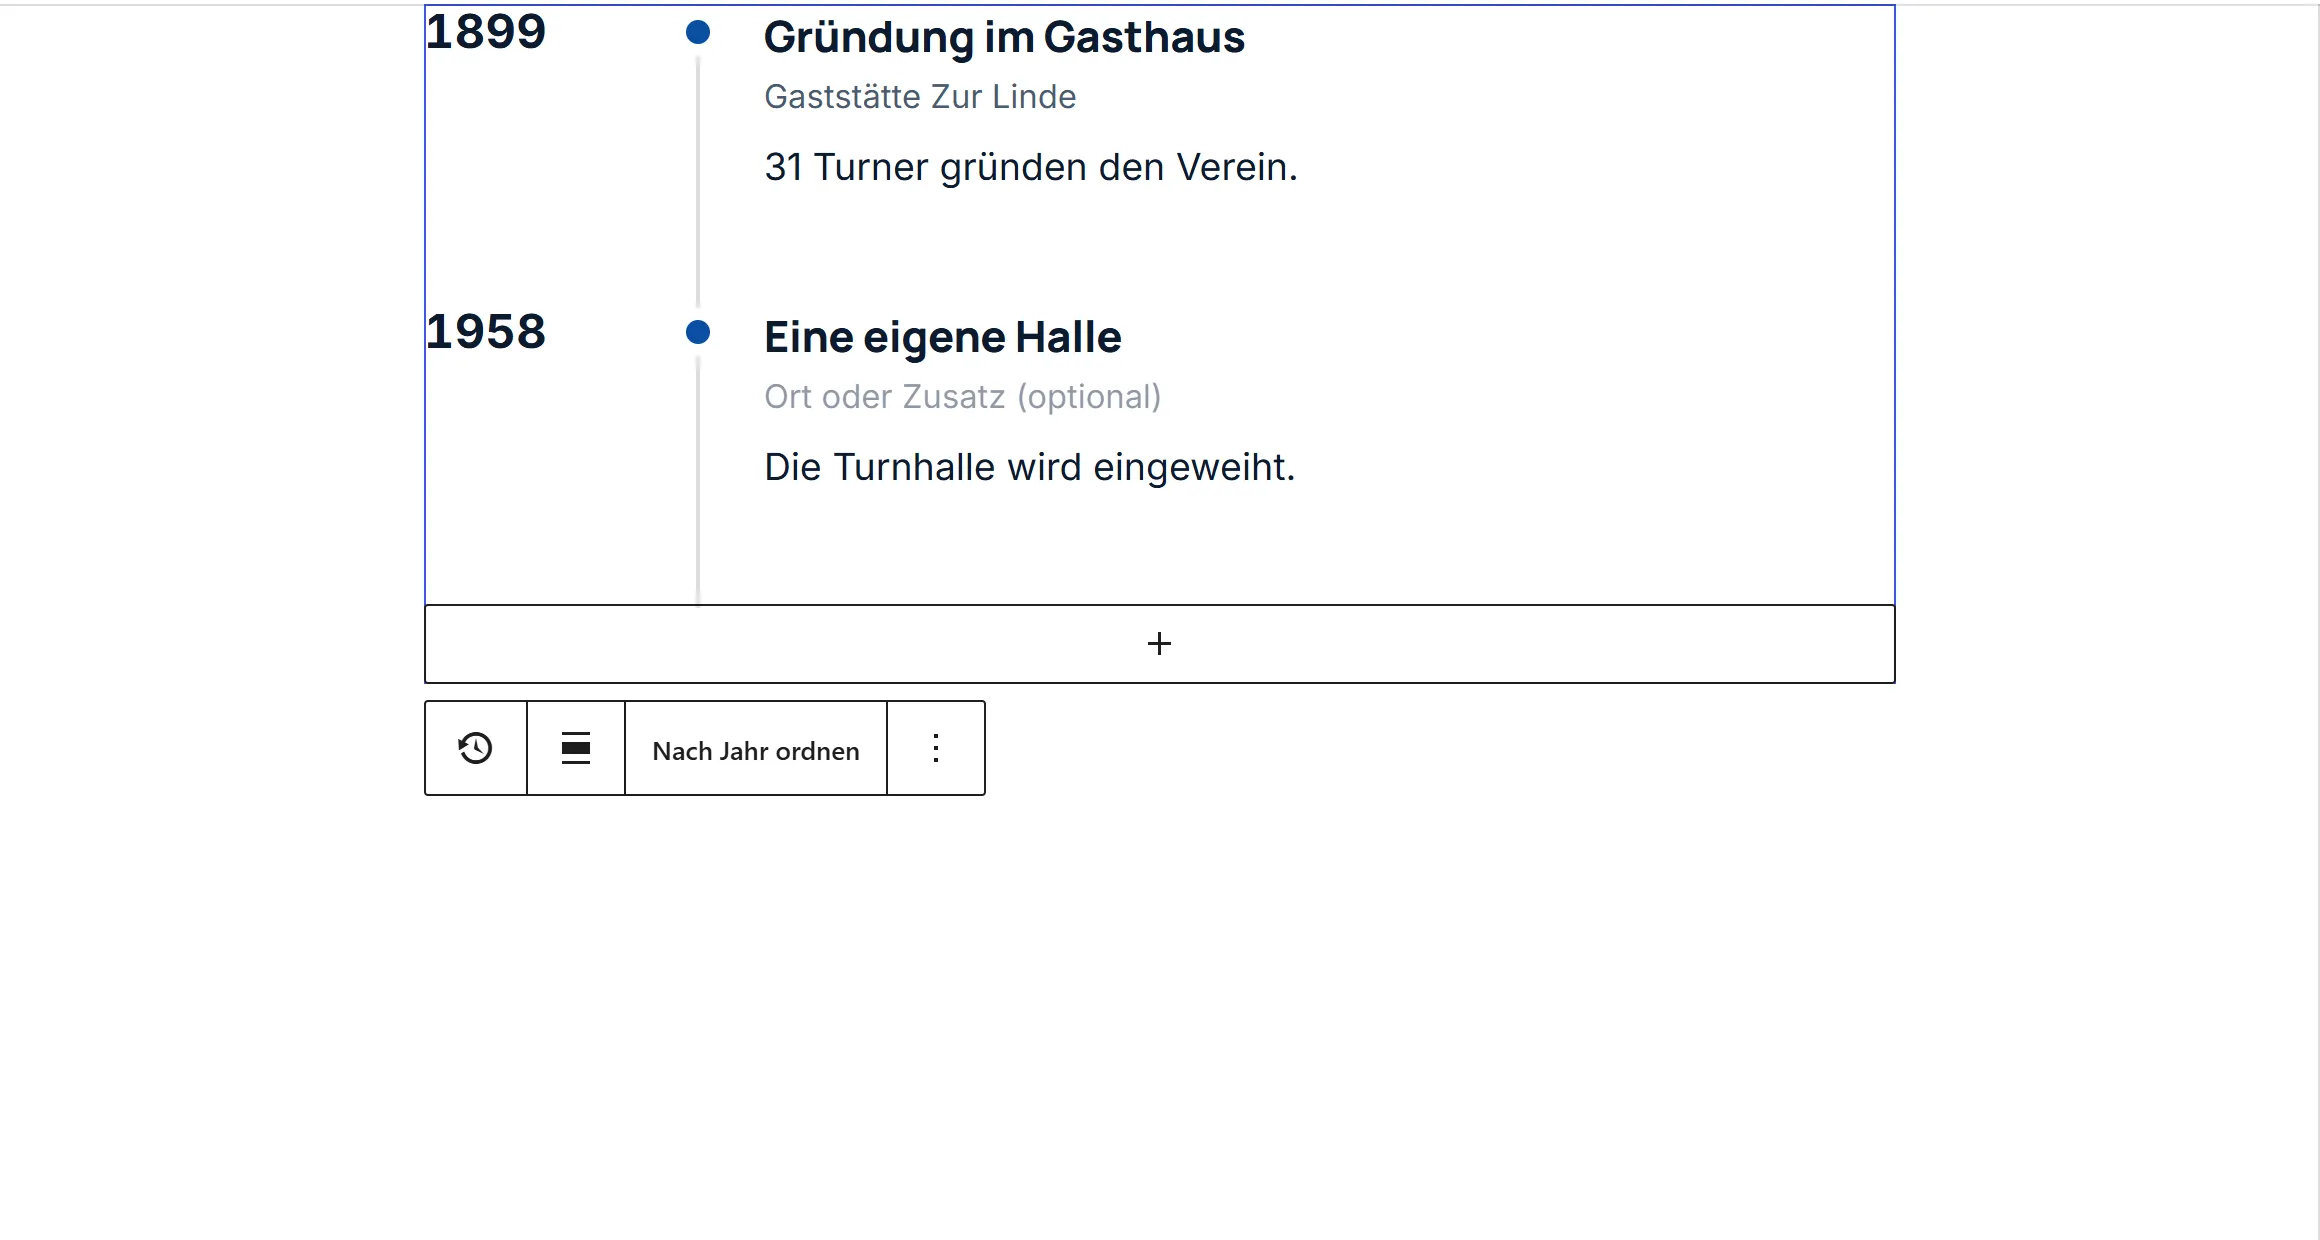The height and width of the screenshot is (1240, 2320).
Task: Select heading 'Eine eigene Halle'
Action: [943, 338]
